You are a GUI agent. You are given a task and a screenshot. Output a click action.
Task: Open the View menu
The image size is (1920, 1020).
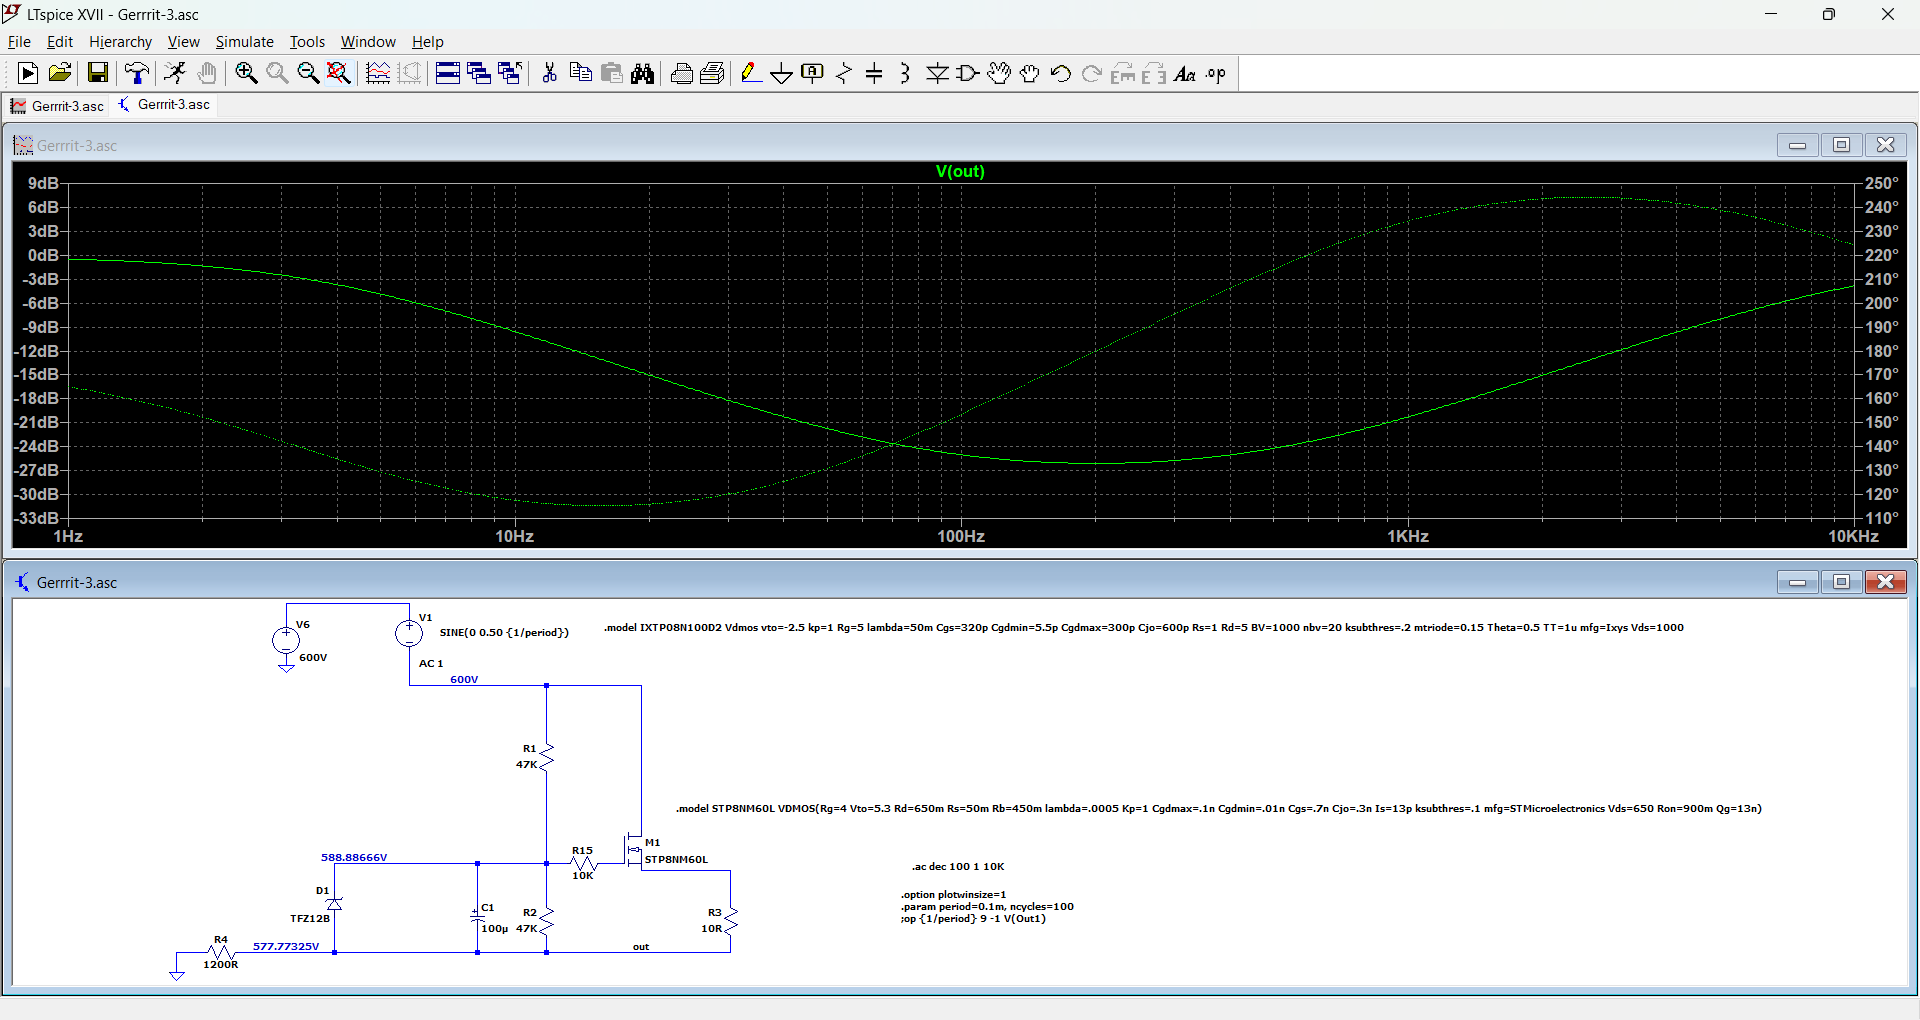(x=183, y=42)
